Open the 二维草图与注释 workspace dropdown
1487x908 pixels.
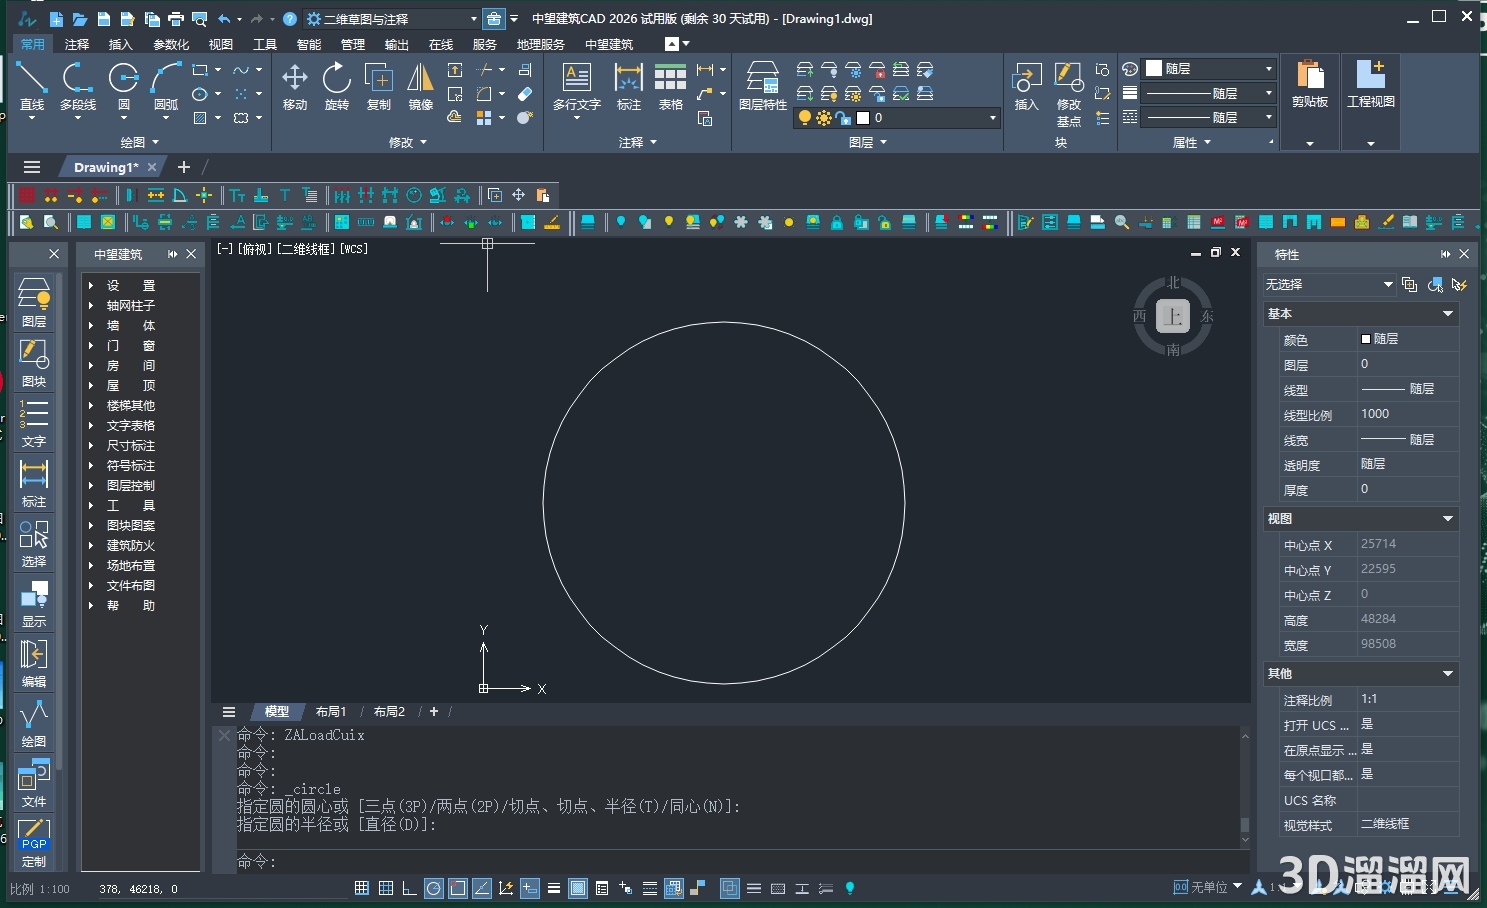coord(392,19)
